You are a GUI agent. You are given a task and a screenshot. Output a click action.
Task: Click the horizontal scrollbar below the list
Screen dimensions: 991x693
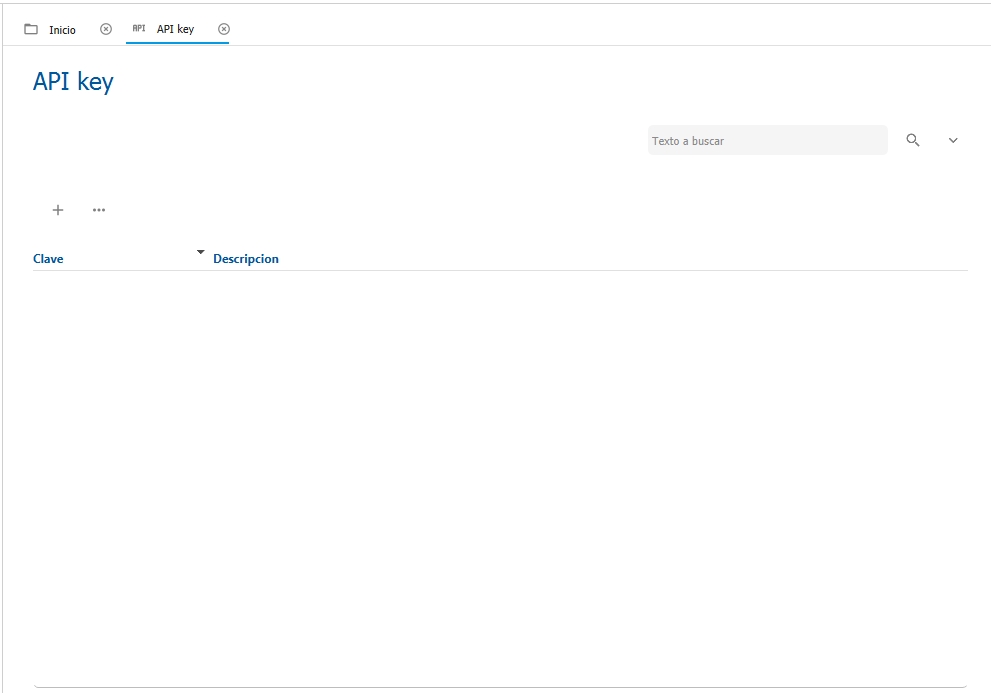[500, 687]
